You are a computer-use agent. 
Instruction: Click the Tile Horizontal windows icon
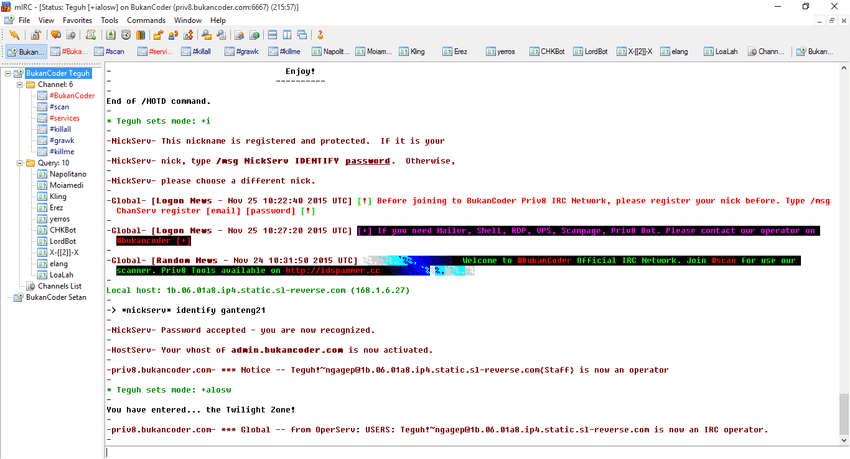272,34
